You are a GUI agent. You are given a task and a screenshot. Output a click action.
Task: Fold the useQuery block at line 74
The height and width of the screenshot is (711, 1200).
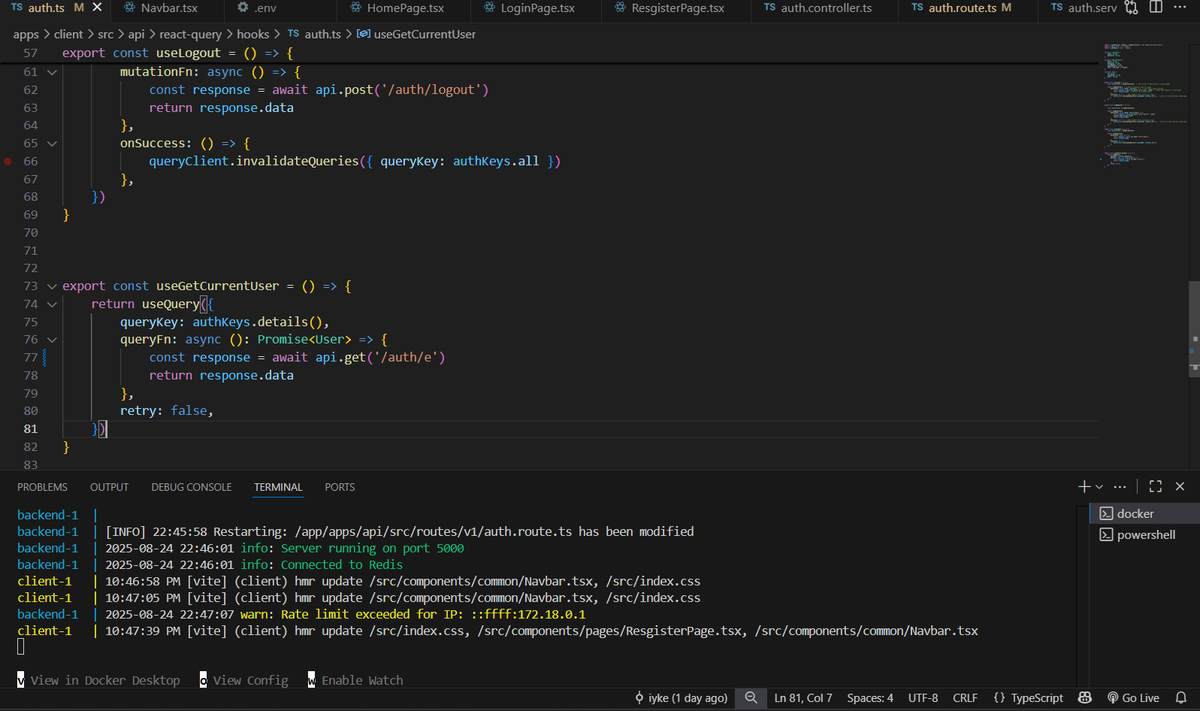pos(52,304)
